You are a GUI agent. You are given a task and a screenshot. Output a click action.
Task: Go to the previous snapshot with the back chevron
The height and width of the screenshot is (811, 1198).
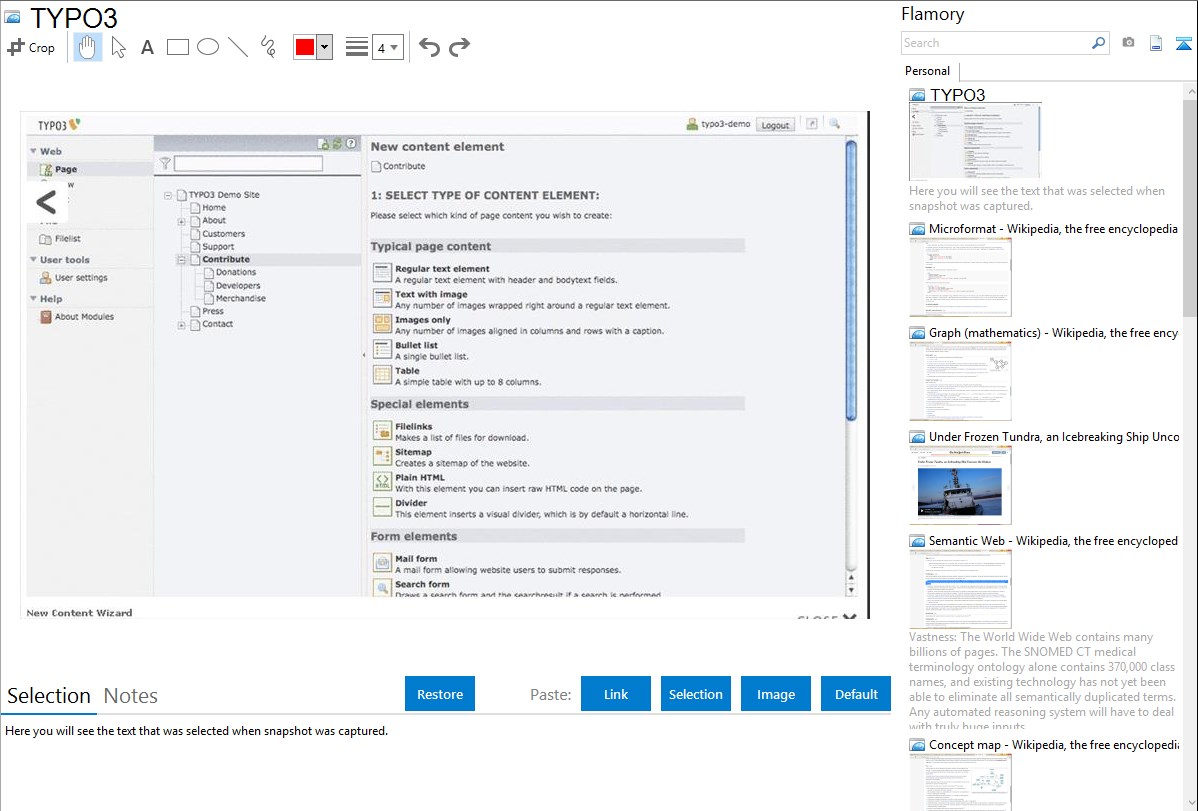point(47,203)
